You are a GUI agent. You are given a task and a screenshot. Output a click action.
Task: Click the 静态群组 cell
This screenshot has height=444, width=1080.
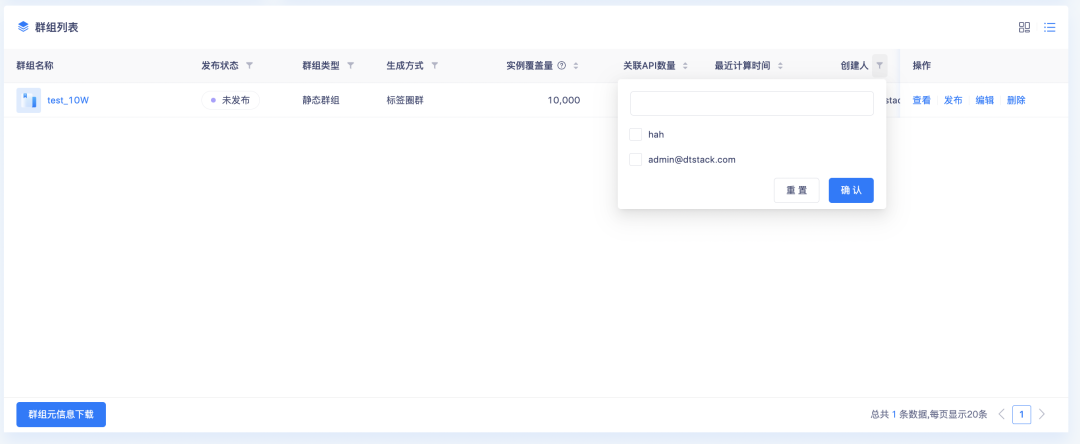tap(321, 101)
